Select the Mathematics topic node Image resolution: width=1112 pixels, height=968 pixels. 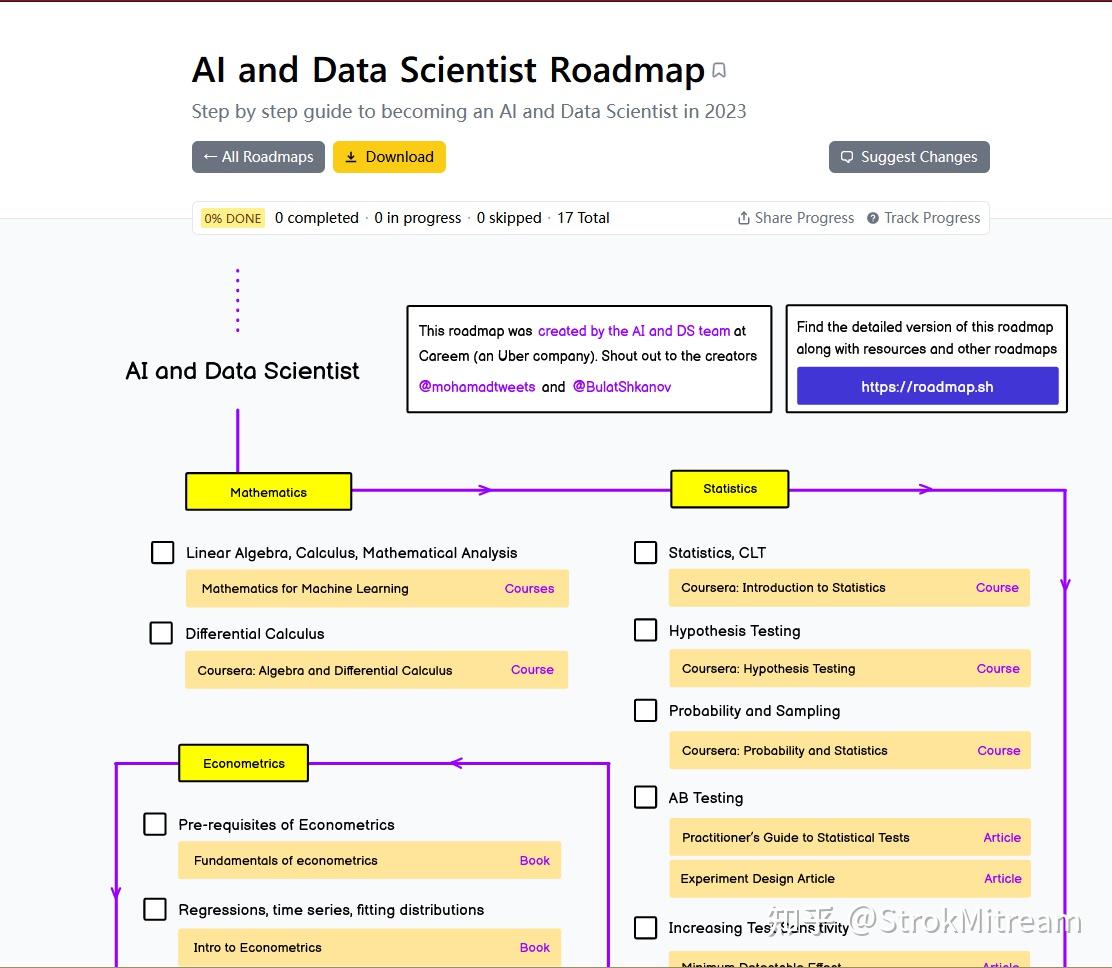pyautogui.click(x=268, y=492)
